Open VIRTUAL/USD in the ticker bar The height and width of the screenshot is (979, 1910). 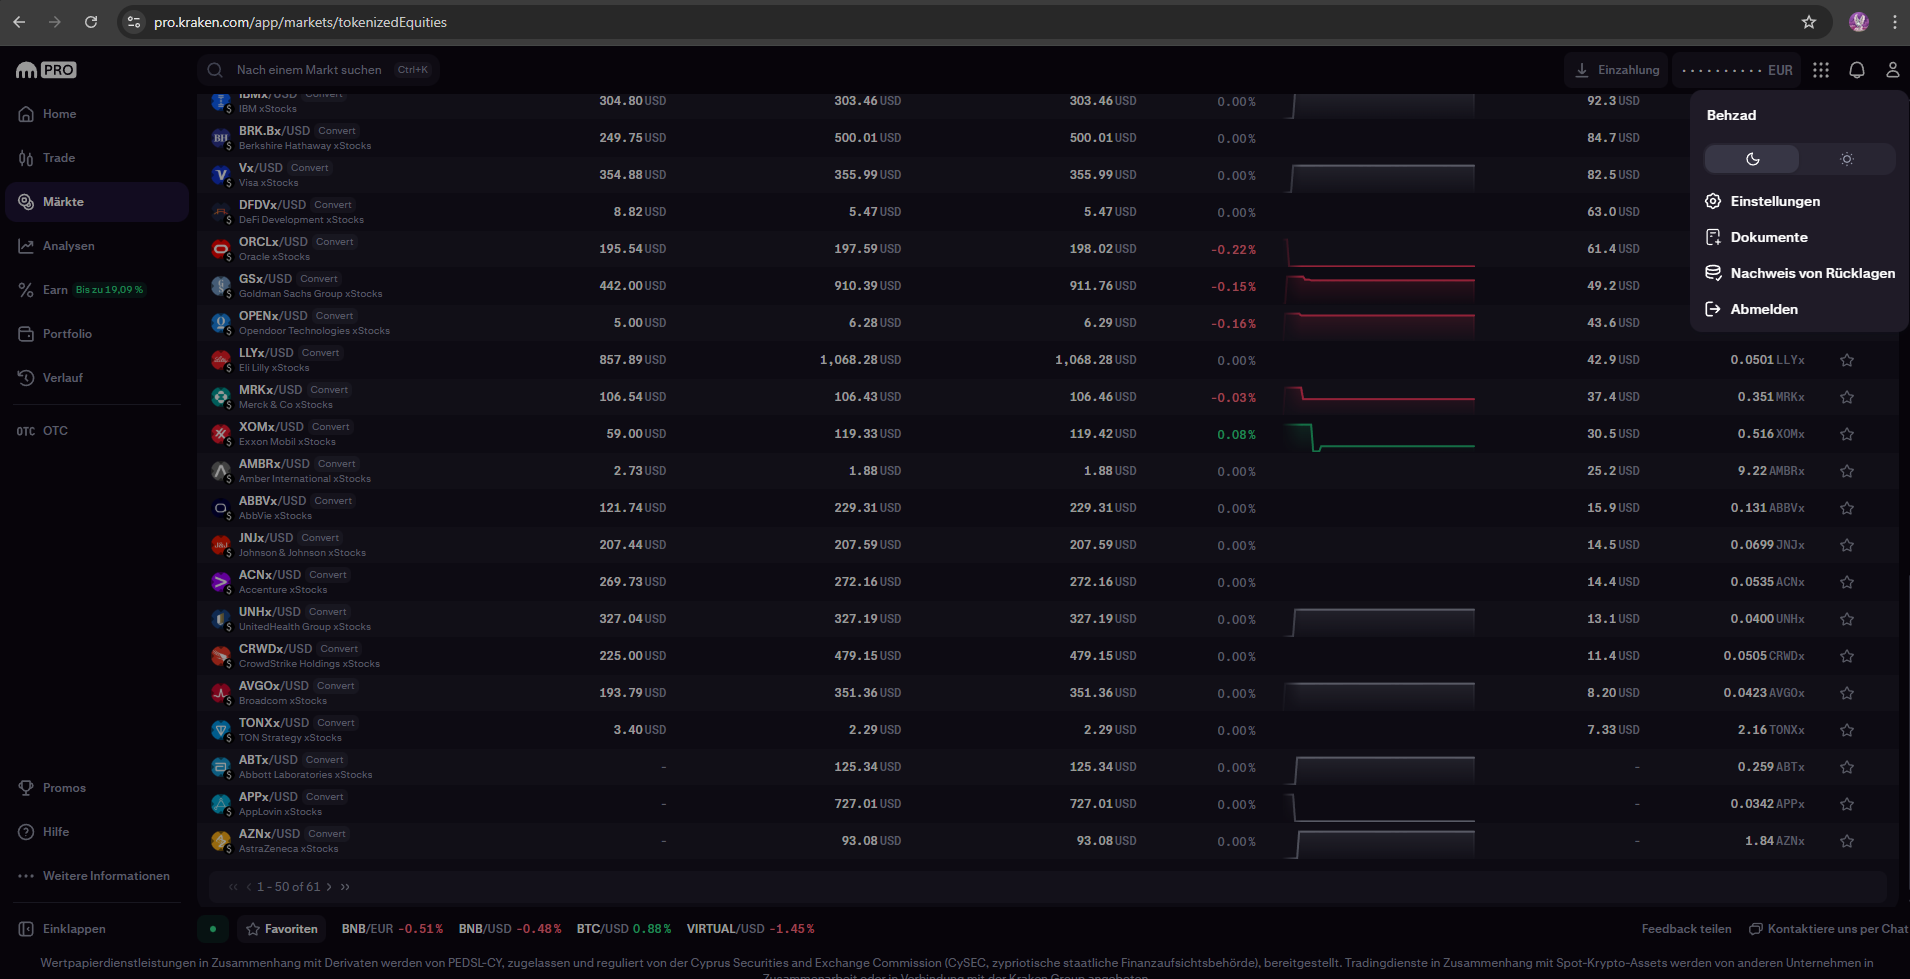coord(750,929)
